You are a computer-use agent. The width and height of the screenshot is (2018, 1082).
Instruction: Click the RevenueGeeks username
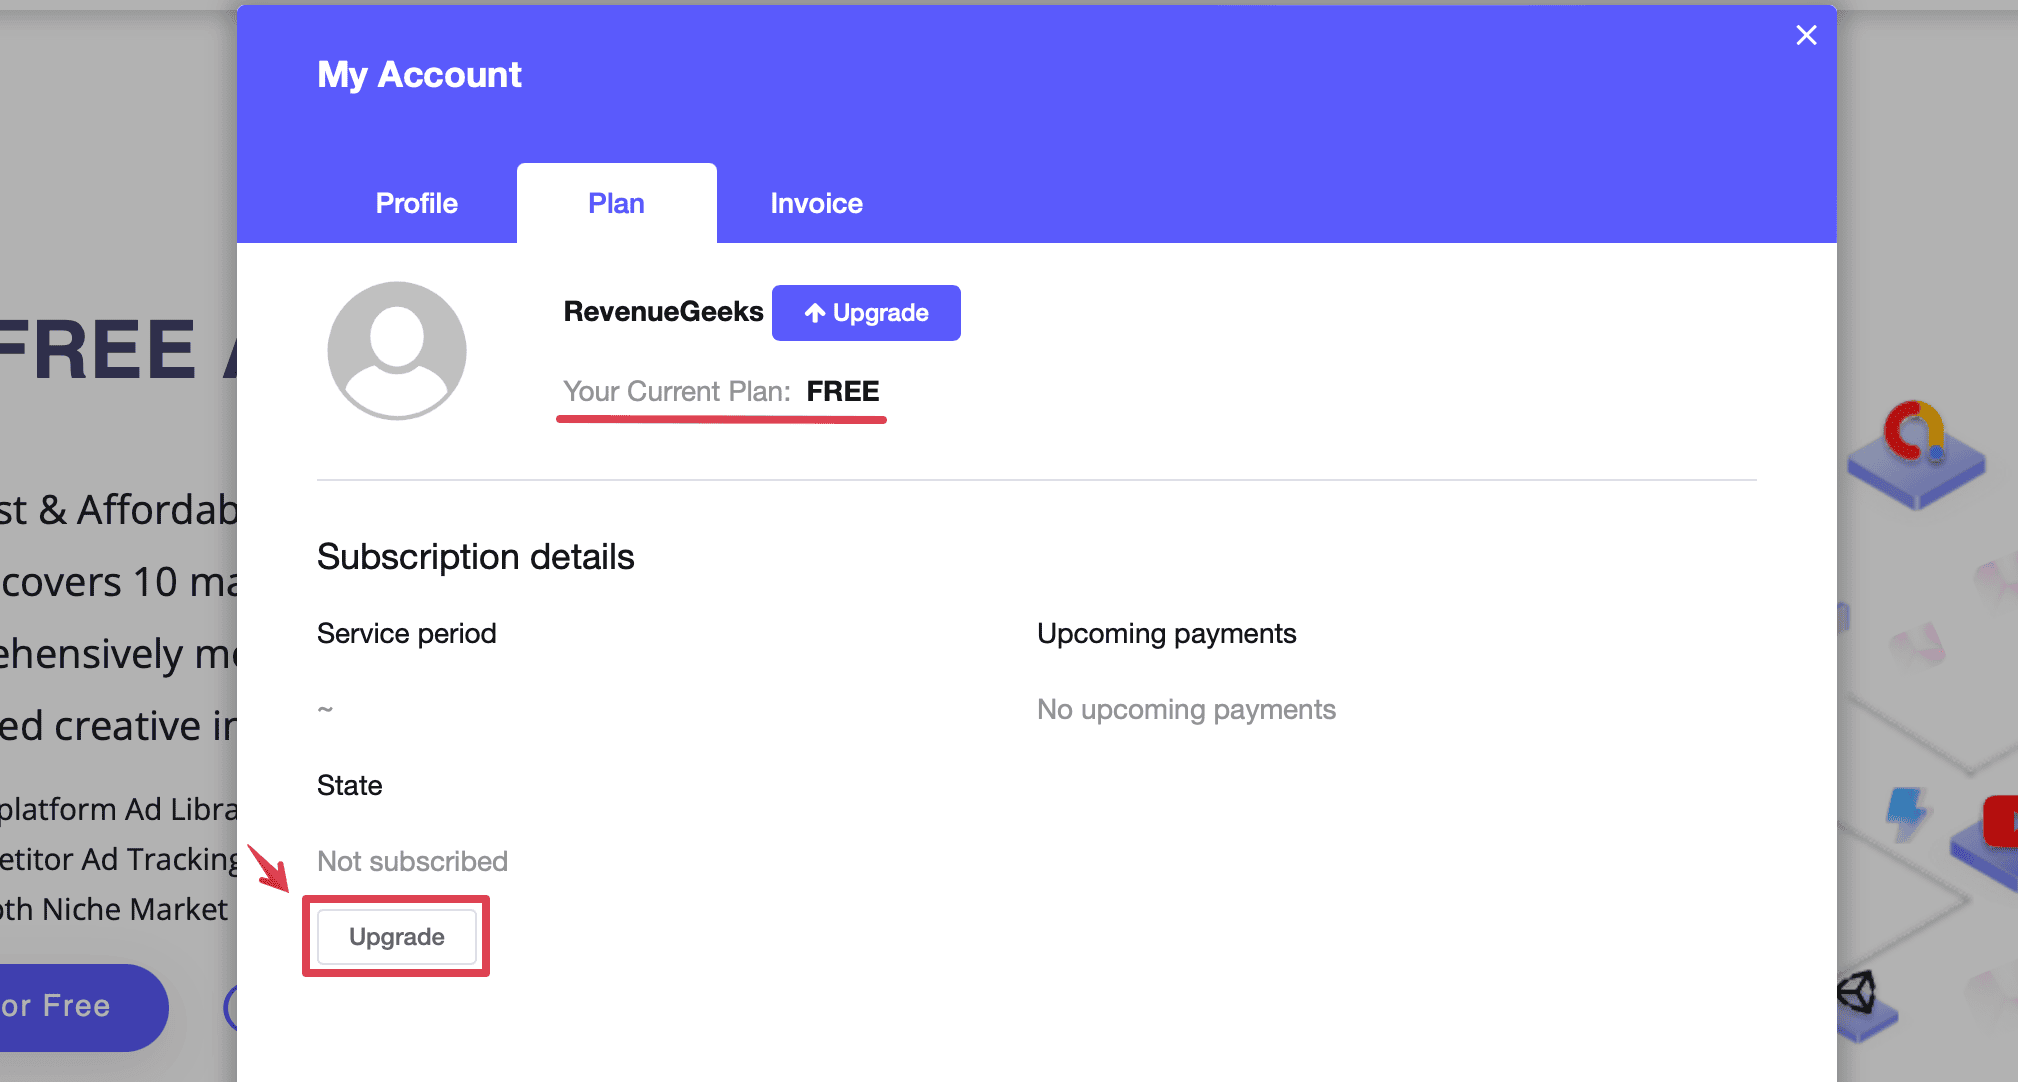tap(663, 312)
